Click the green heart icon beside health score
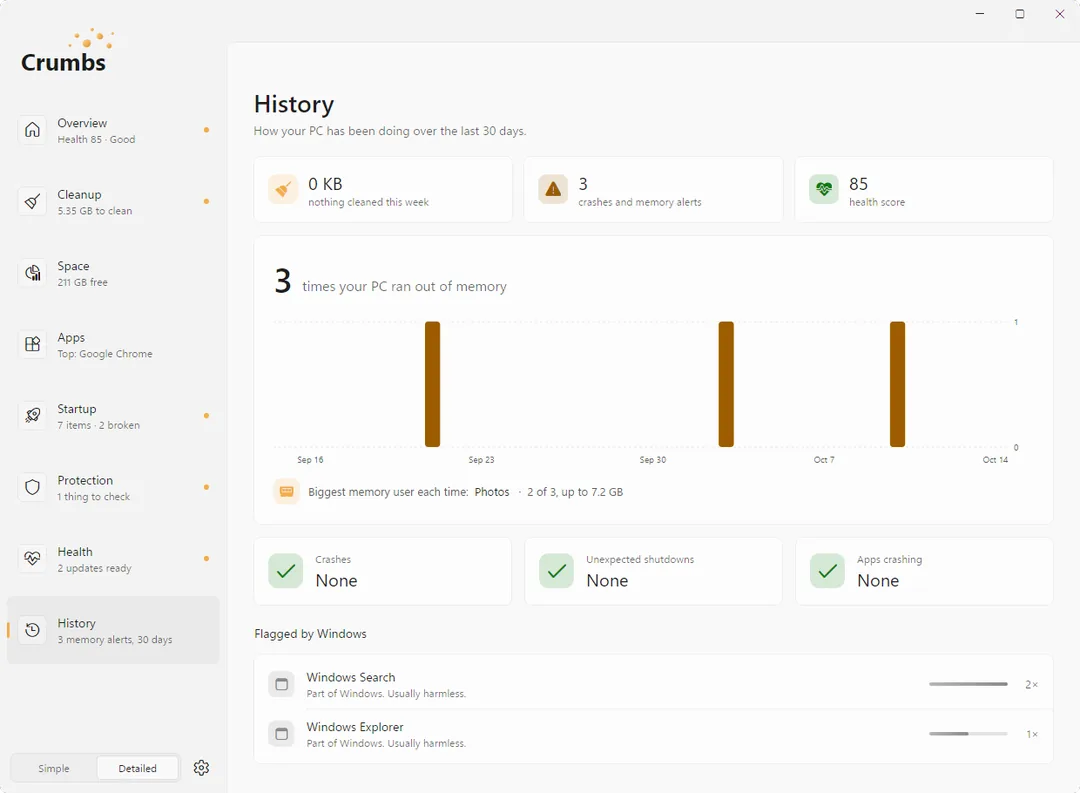This screenshot has width=1080, height=793. click(824, 189)
